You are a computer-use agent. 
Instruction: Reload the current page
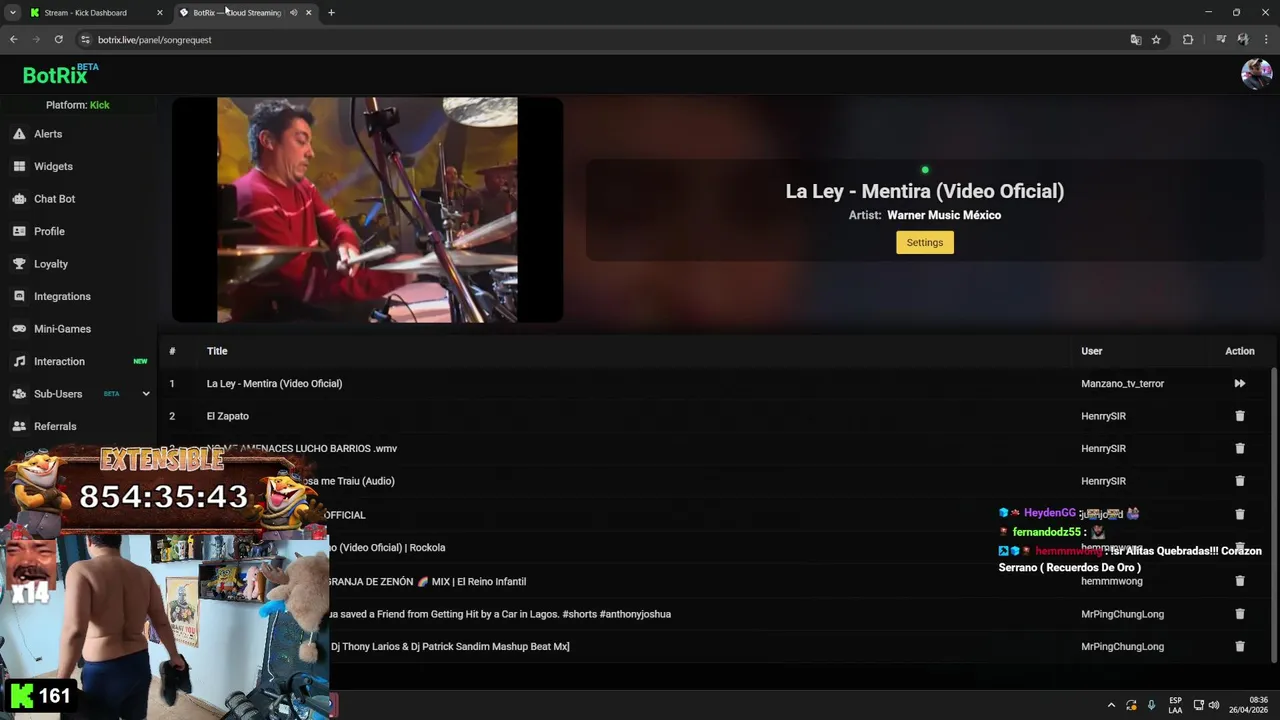[59, 40]
